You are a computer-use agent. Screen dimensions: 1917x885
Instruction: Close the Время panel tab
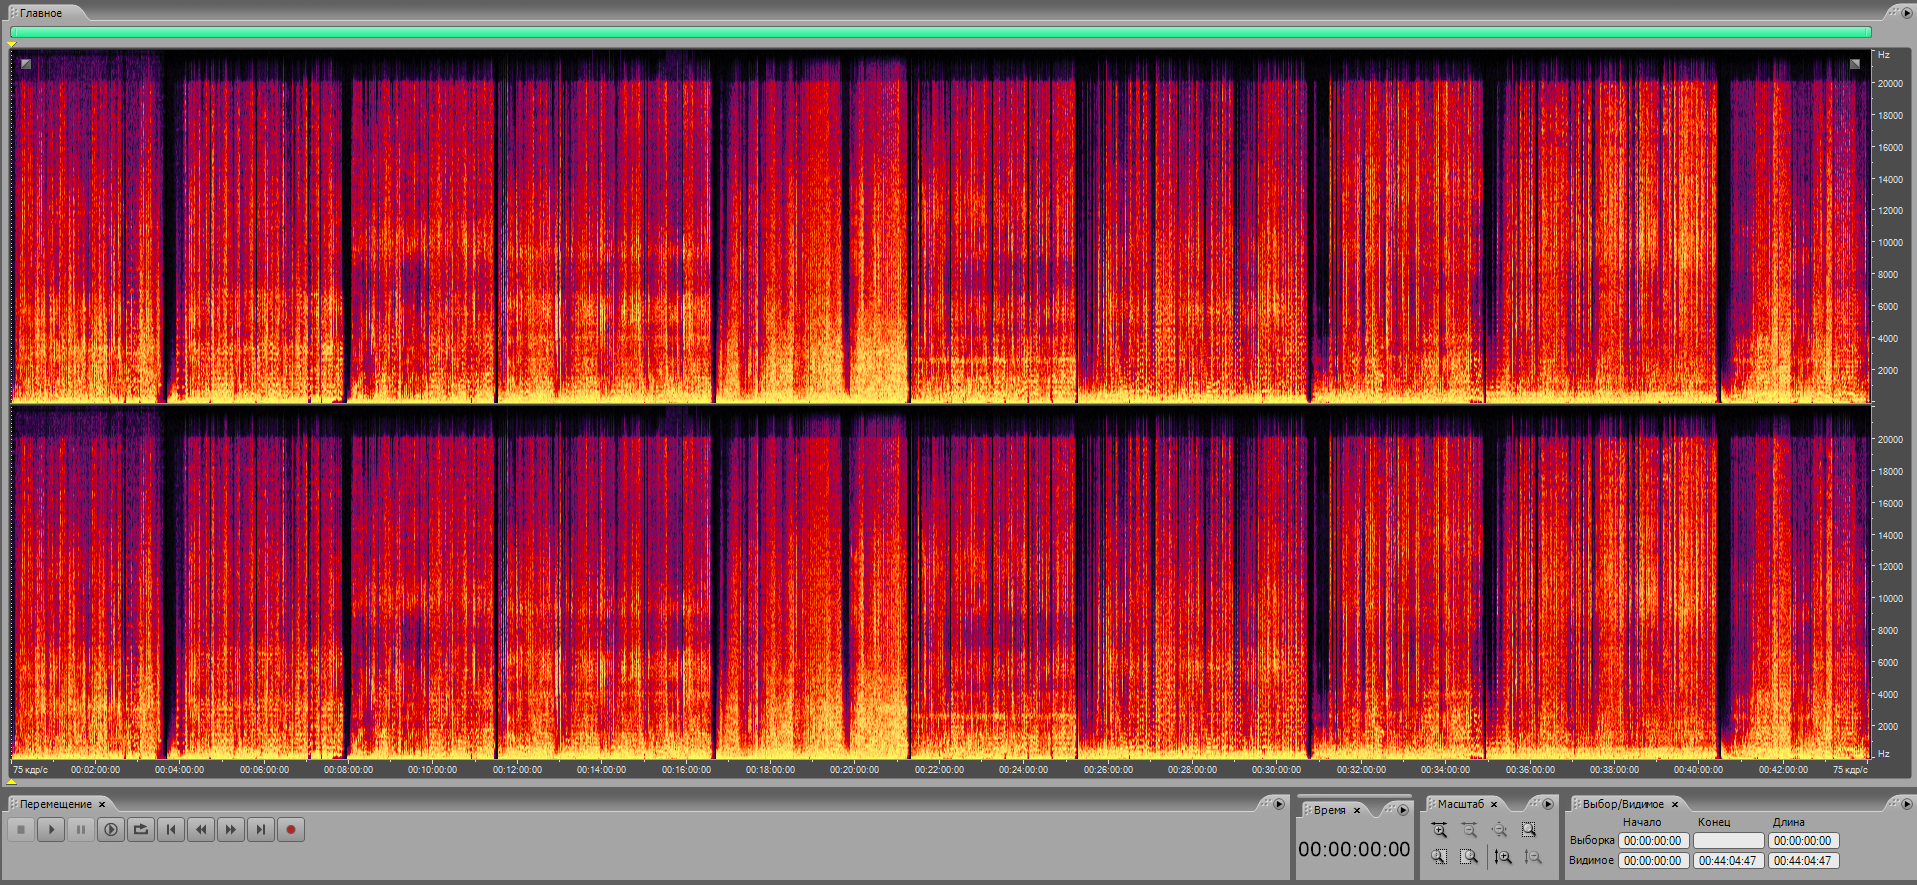click(x=1357, y=810)
